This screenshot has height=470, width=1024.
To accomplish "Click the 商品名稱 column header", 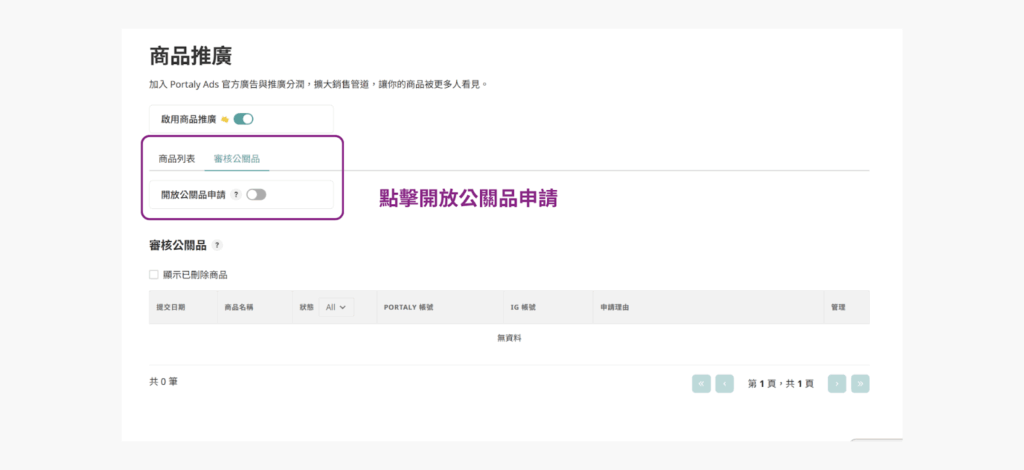I will 239,307.
